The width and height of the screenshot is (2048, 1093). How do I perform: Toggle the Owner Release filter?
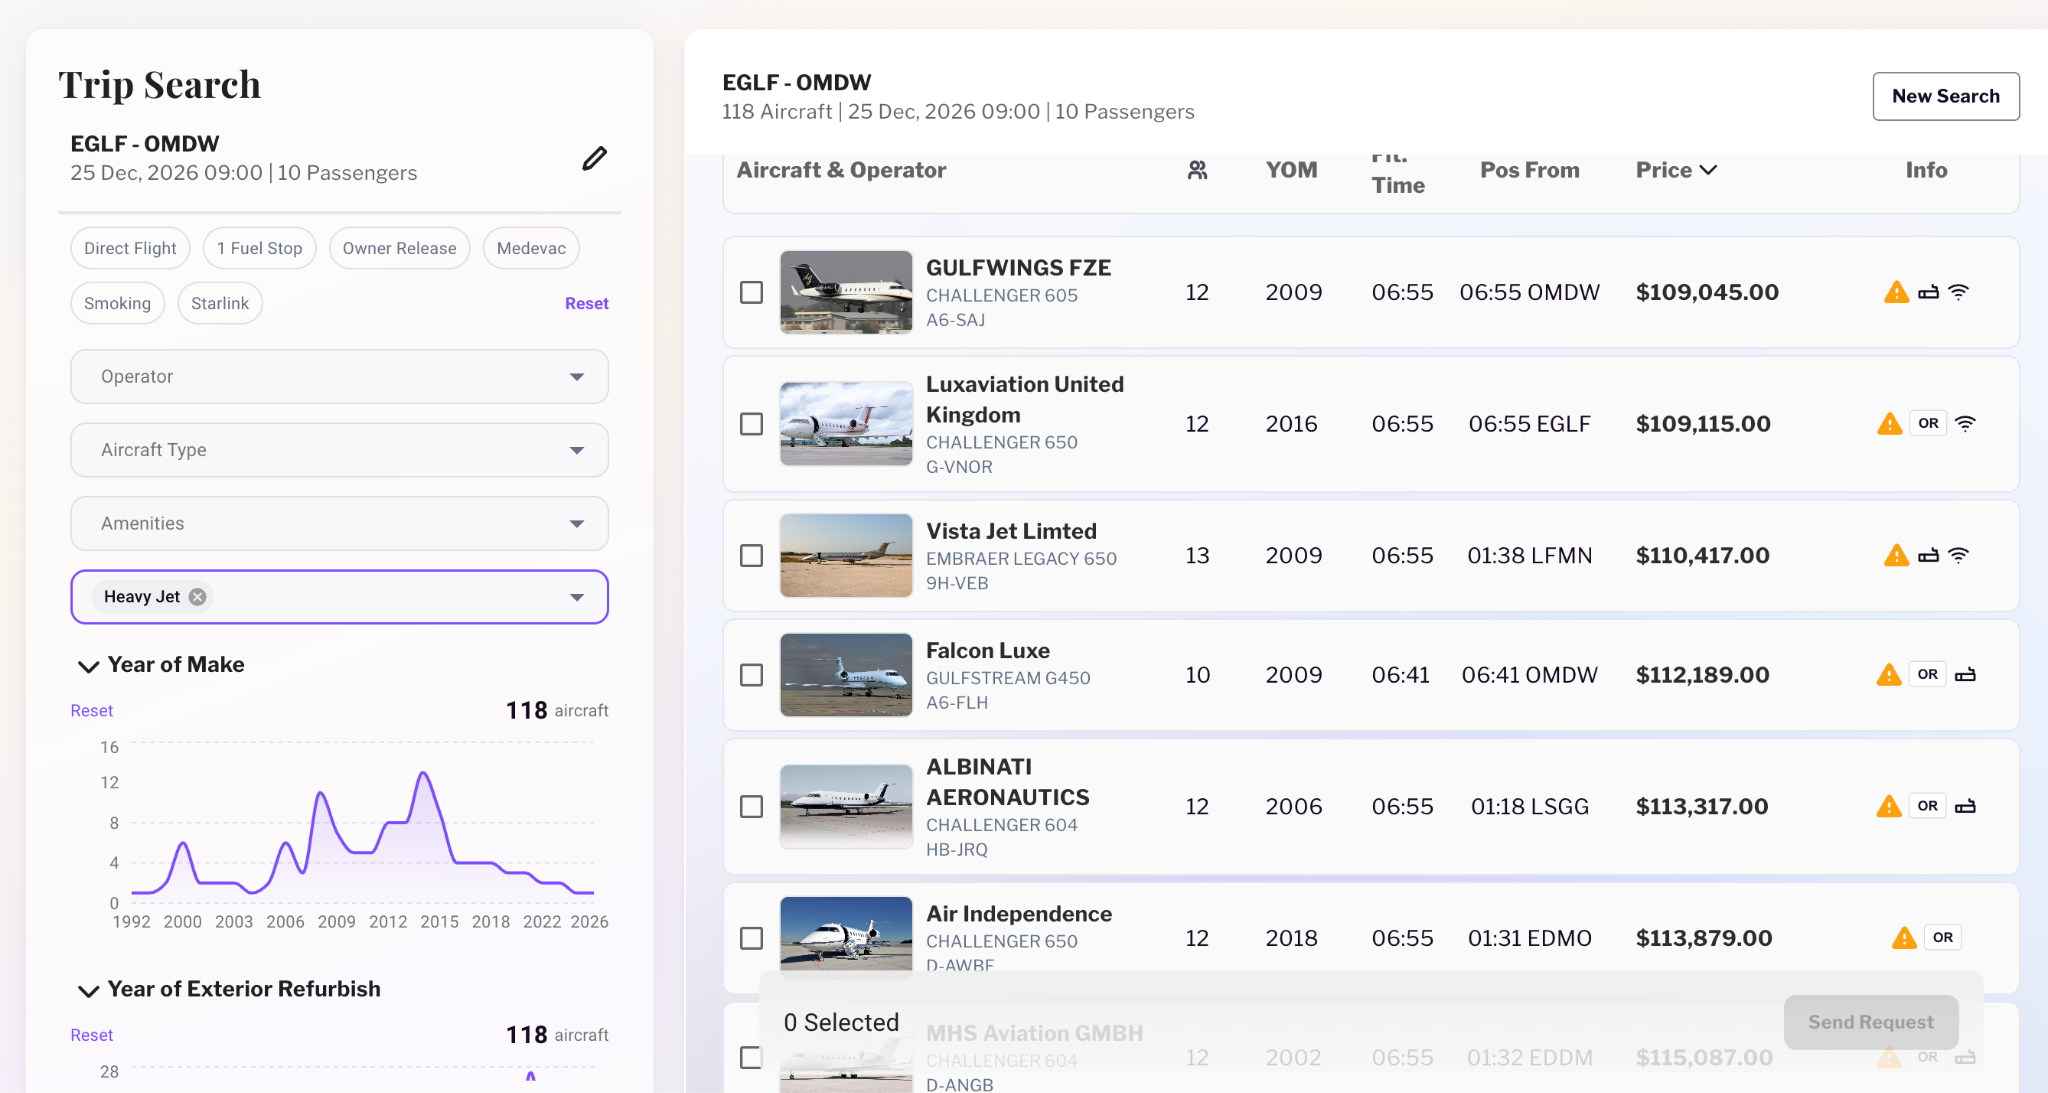399,248
